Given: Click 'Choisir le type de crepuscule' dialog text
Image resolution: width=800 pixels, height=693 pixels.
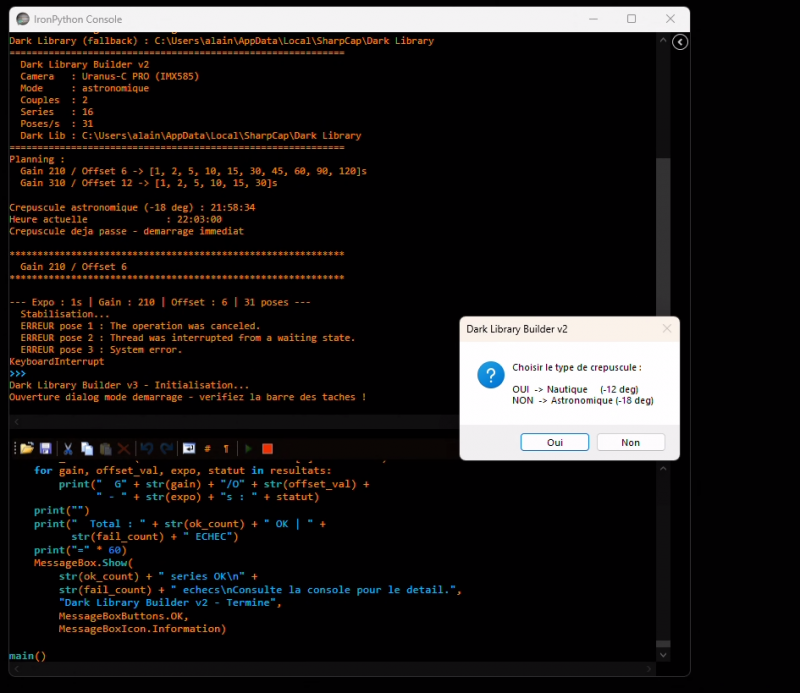Looking at the screenshot, I should pos(577,367).
